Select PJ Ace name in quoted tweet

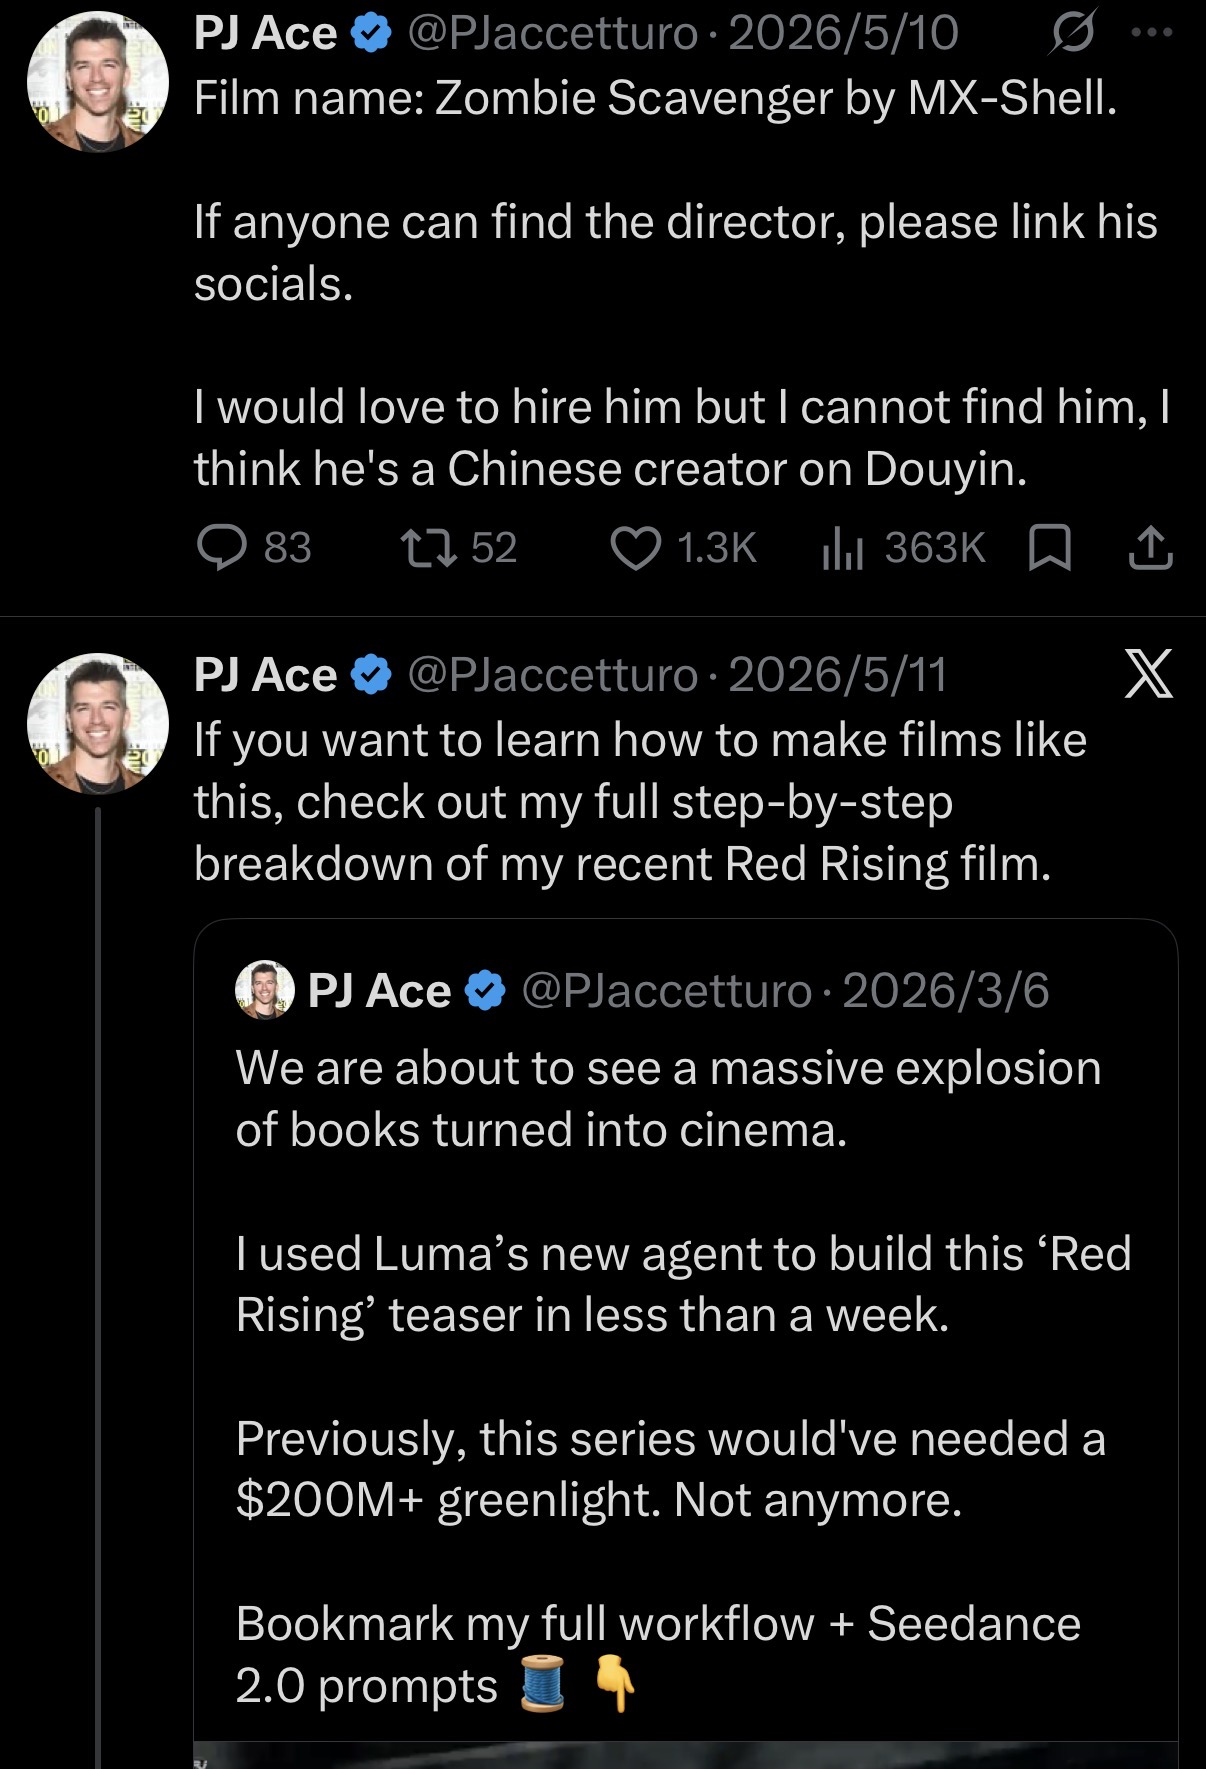(379, 990)
